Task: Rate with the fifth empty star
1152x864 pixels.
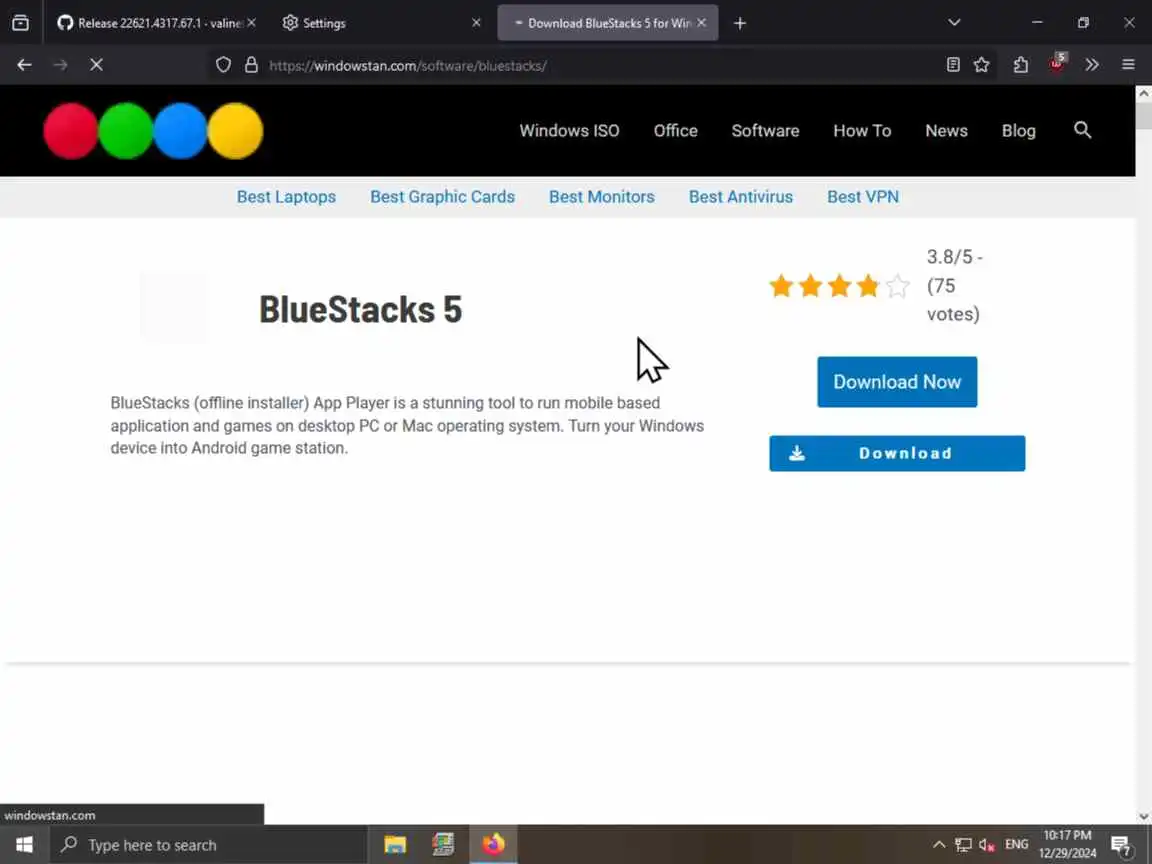Action: 897,285
